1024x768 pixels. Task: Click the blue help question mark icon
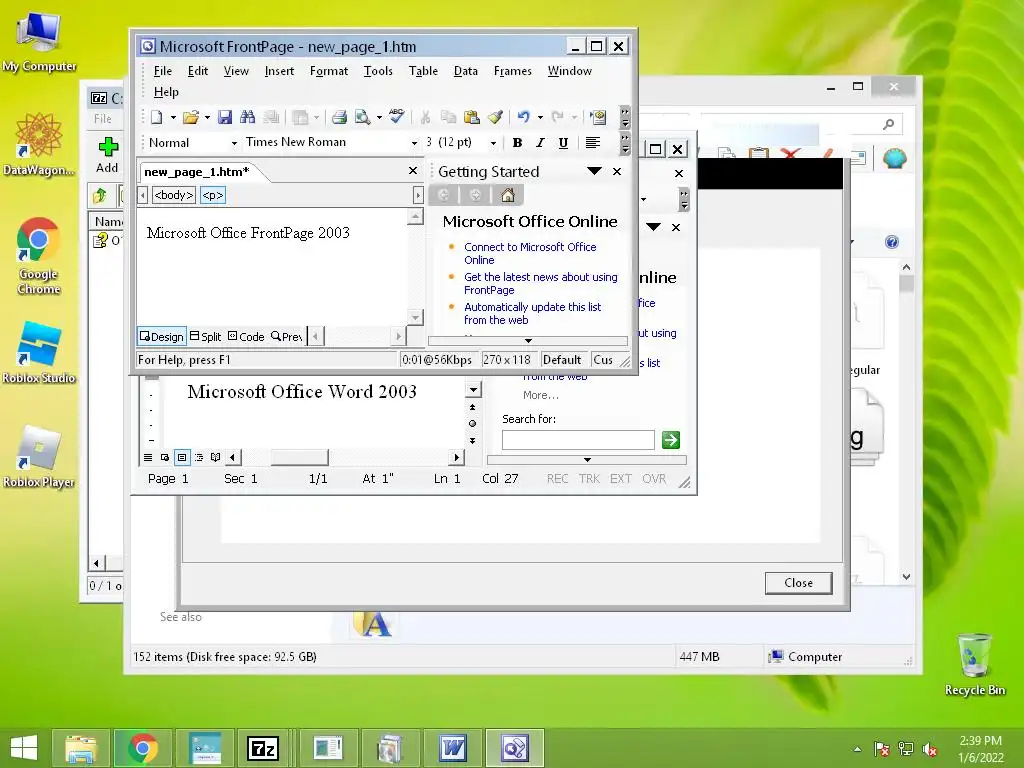(x=891, y=242)
